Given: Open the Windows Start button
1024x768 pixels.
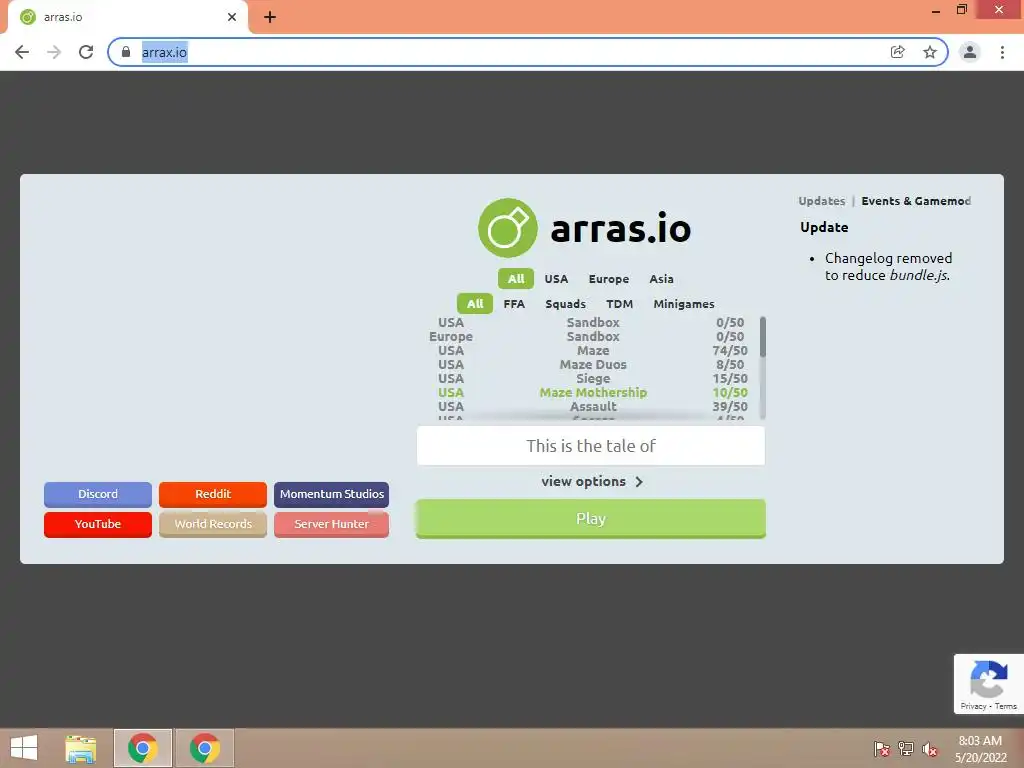Looking at the screenshot, I should [x=24, y=748].
